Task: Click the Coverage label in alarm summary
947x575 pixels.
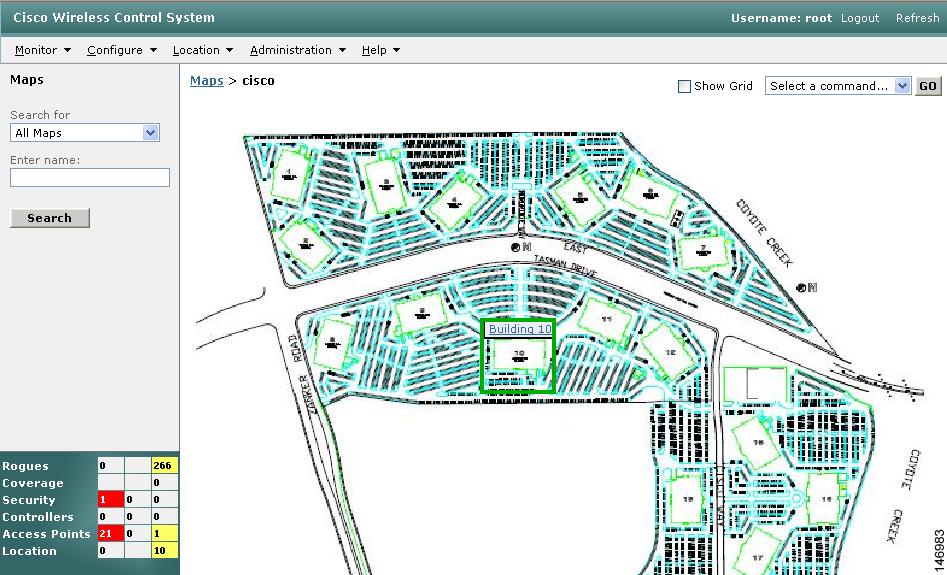Action: pos(33,483)
